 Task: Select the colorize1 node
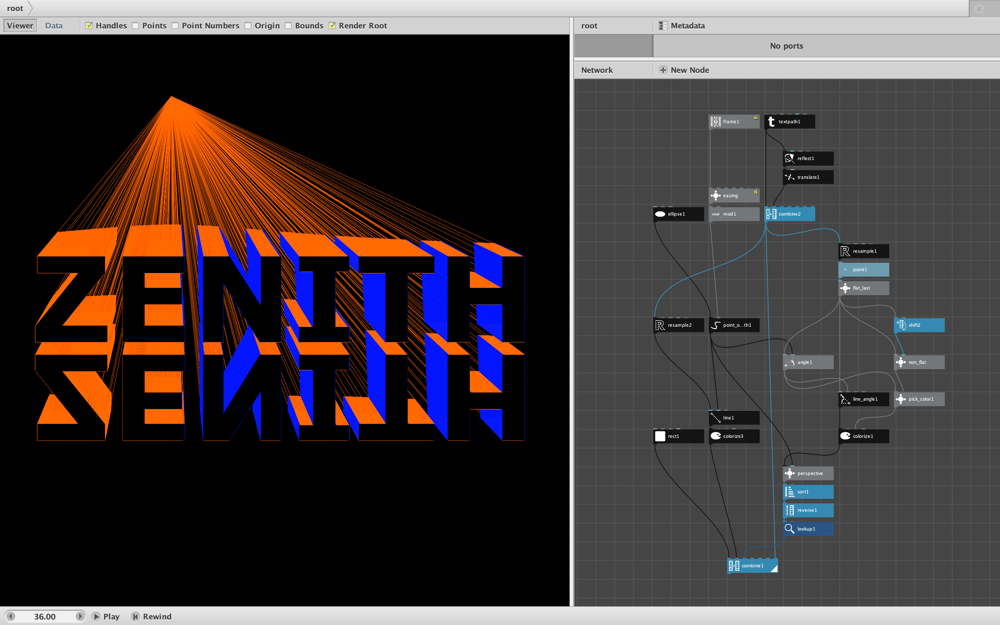[864, 436]
